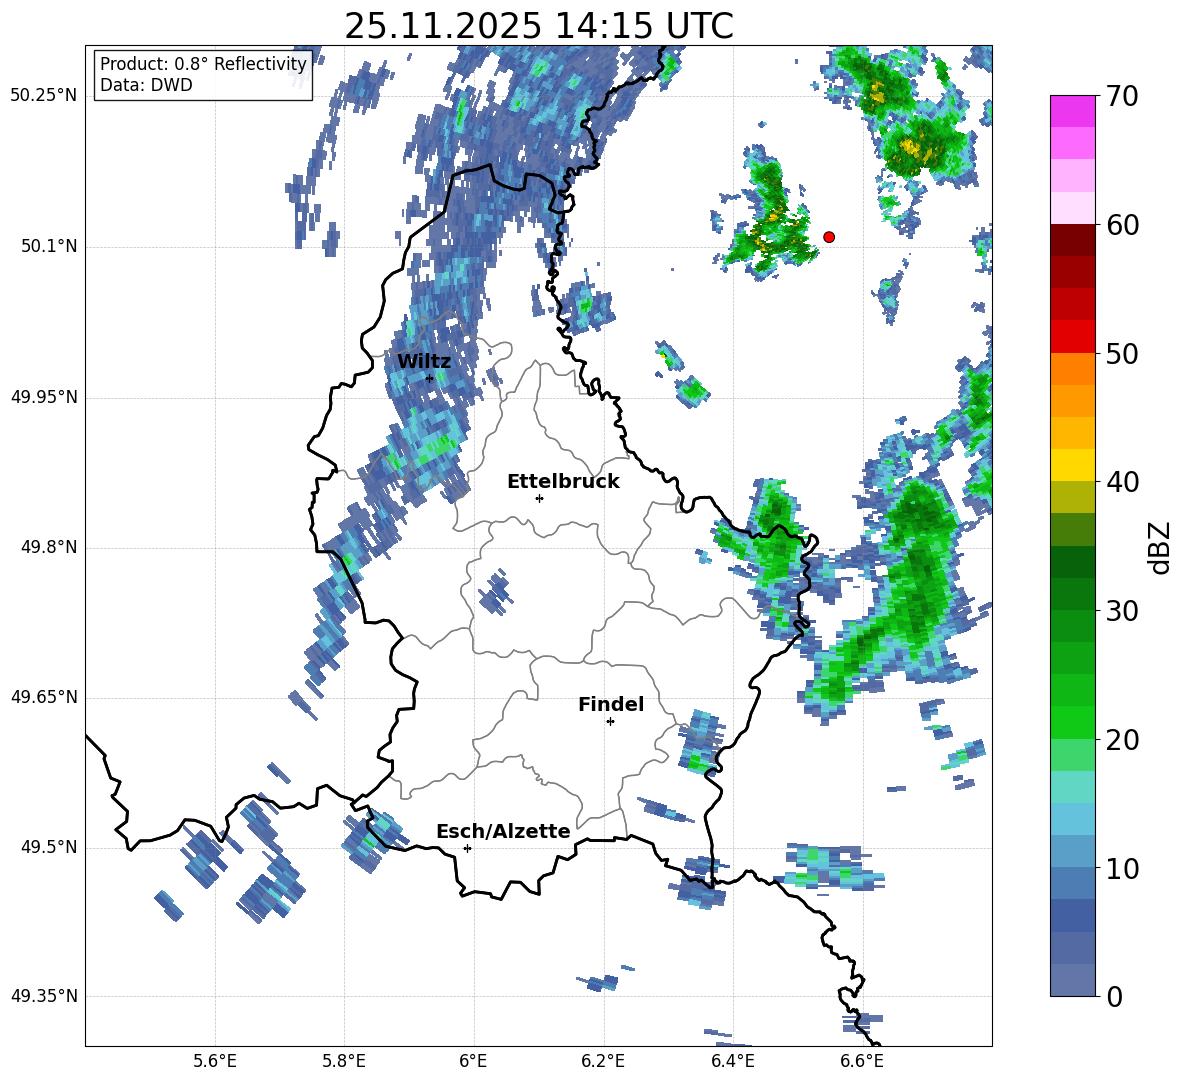Viewport: 1184px width, 1081px height.
Task: Click the 50.1°N latitude label
Action: click(49, 247)
